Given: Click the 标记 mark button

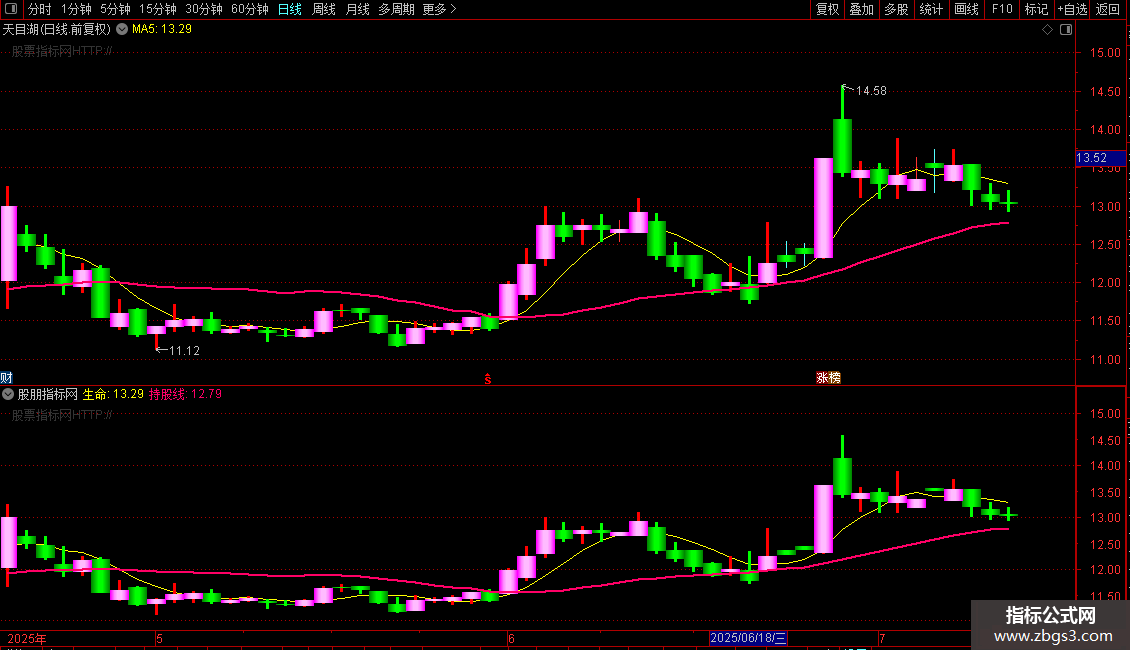Looking at the screenshot, I should (x=1036, y=9).
